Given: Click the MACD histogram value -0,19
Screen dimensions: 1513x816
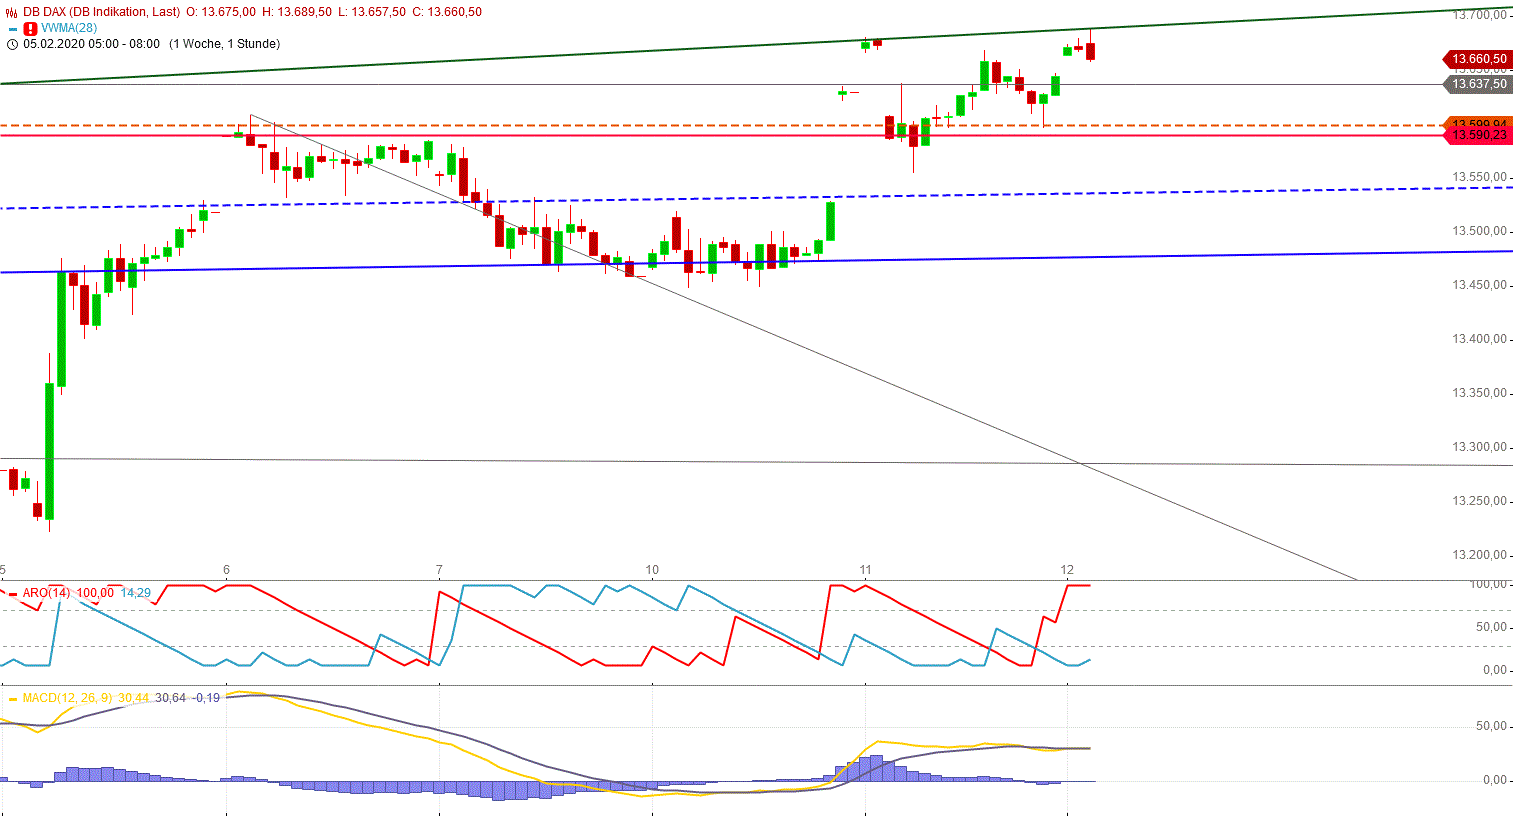Looking at the screenshot, I should point(206,698).
